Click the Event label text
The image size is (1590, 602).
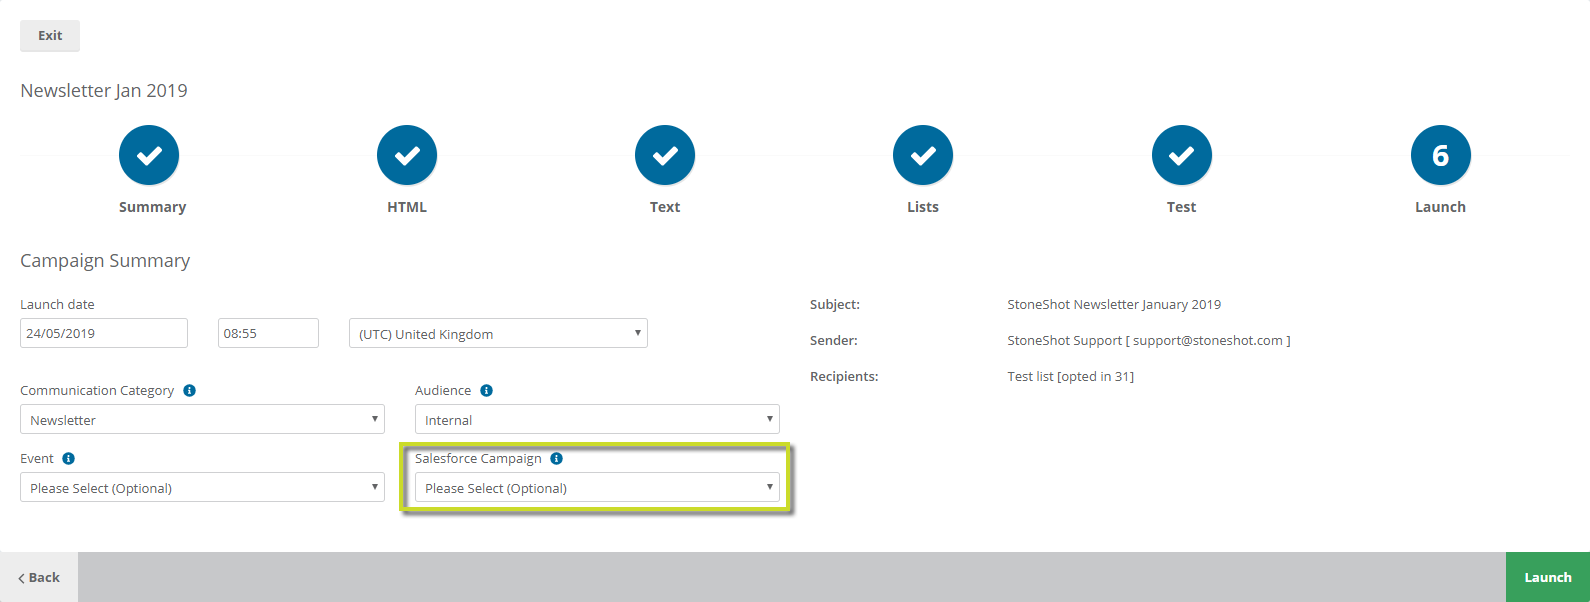37,458
